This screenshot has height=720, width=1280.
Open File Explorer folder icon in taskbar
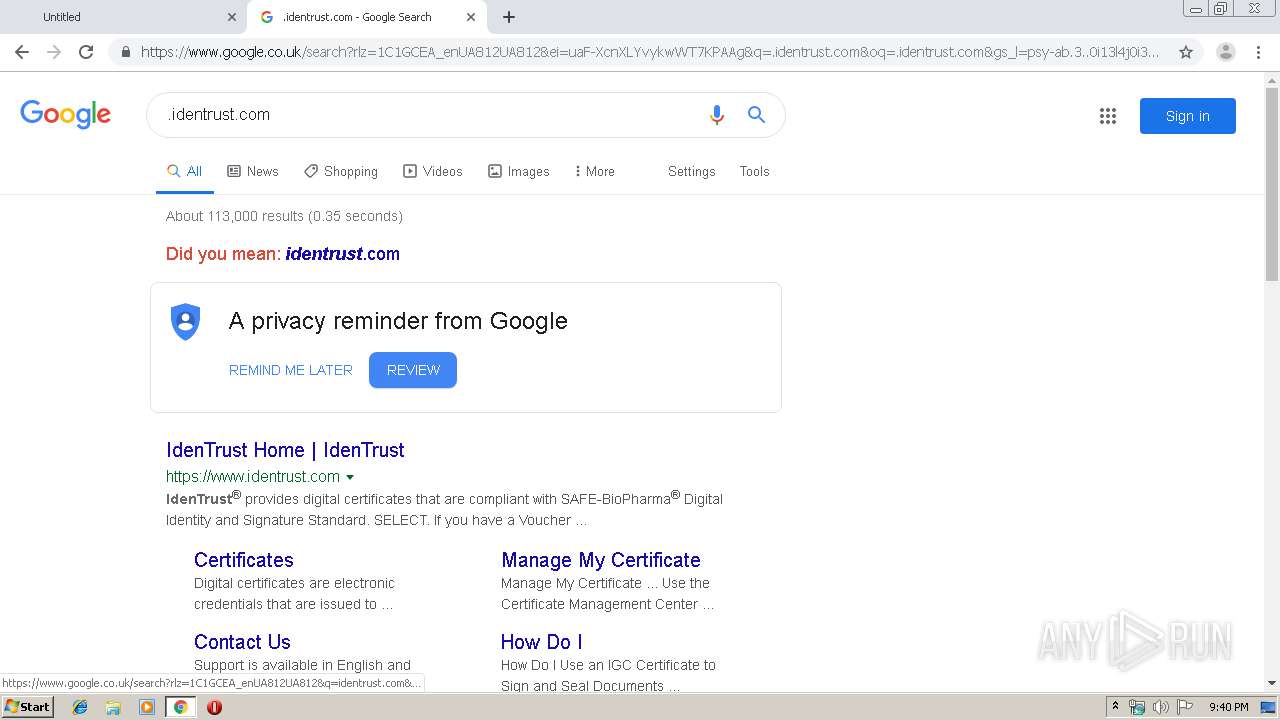coord(113,707)
